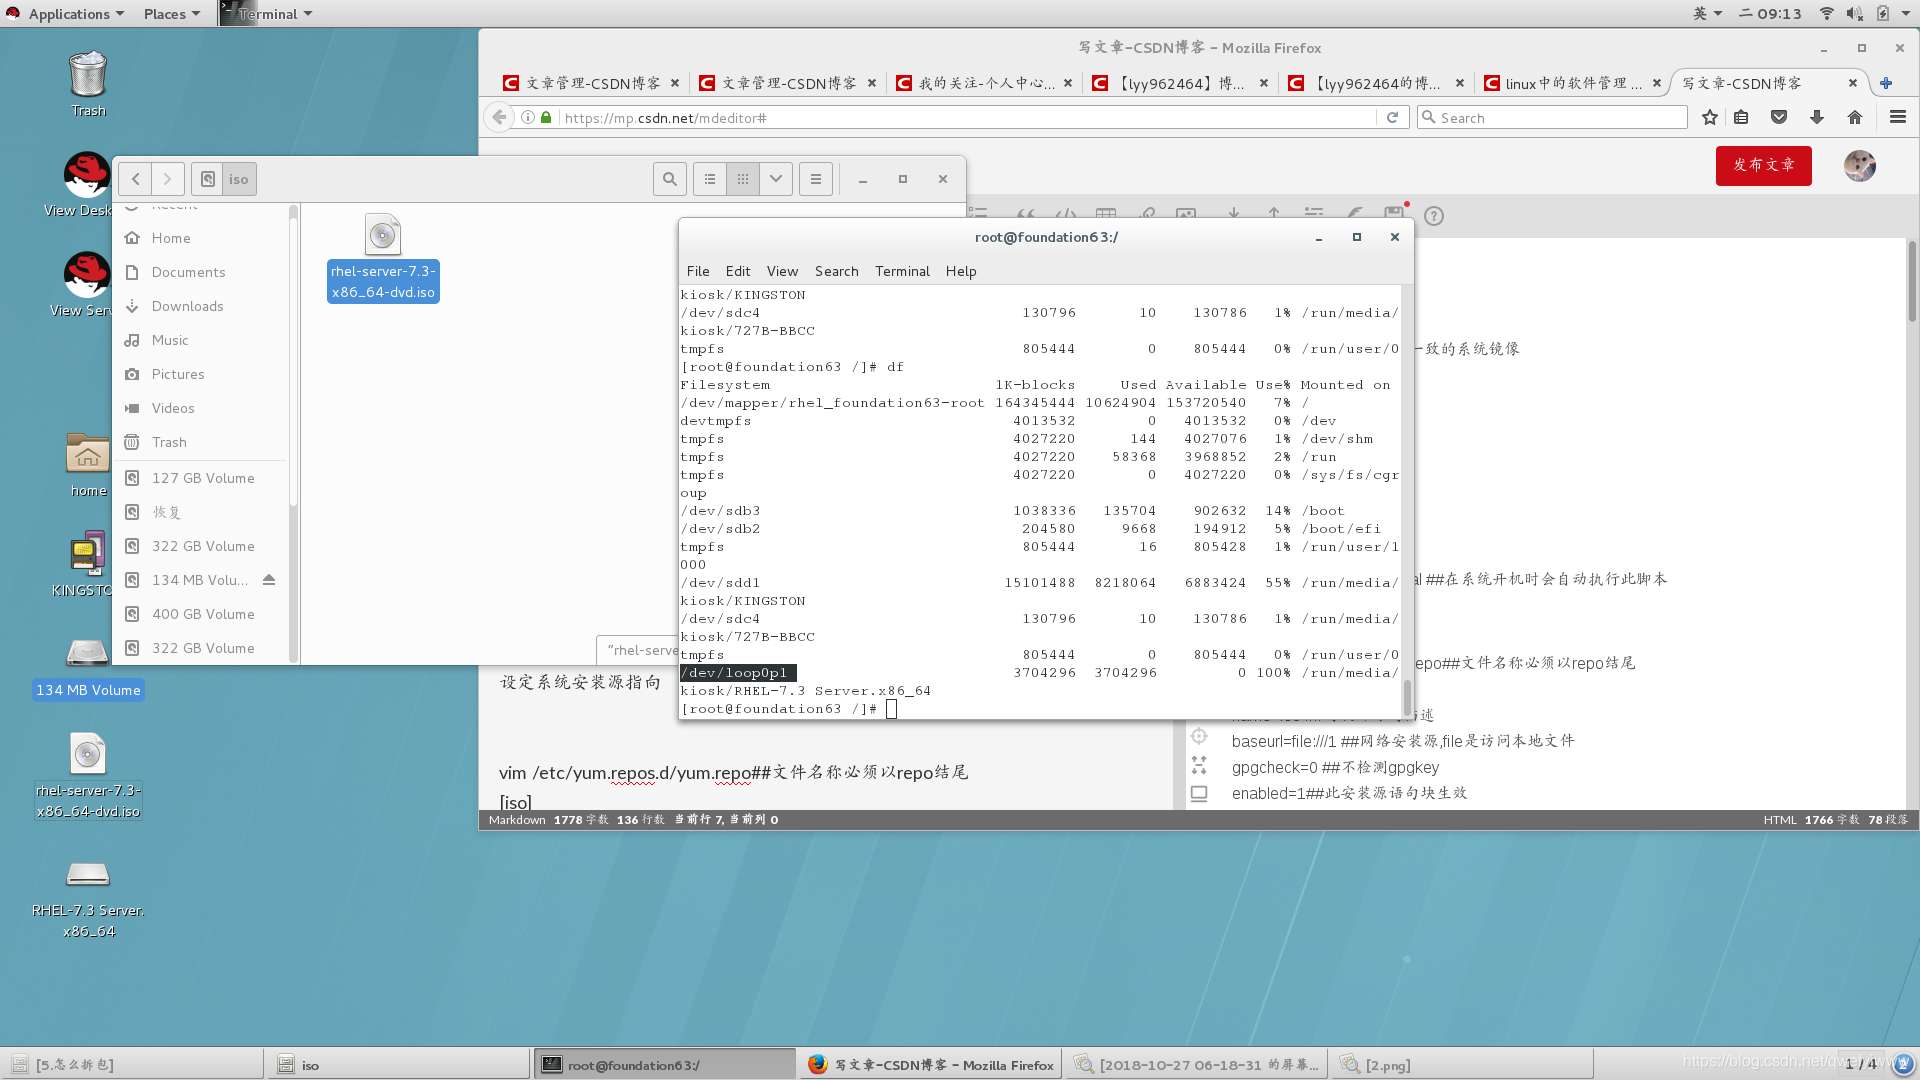Viewport: 1920px width, 1080px height.
Task: Switch the file manager to list view
Action: [710, 179]
